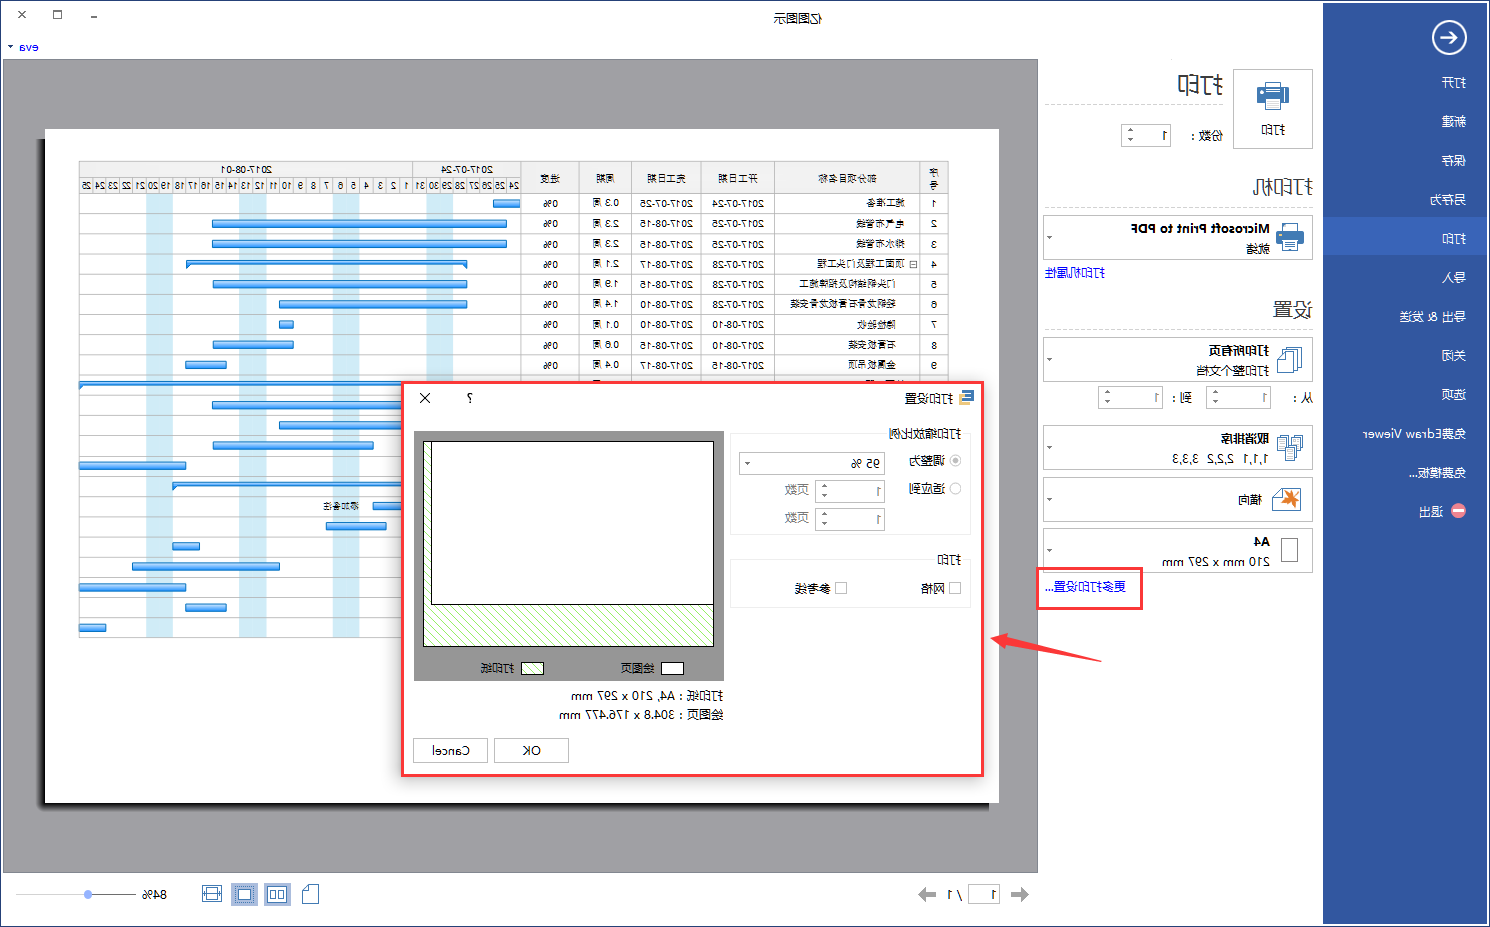Viewport: 1490px width, 927px height.
Task: Close the 打印设置 dialog with its X
Action: coord(425,398)
